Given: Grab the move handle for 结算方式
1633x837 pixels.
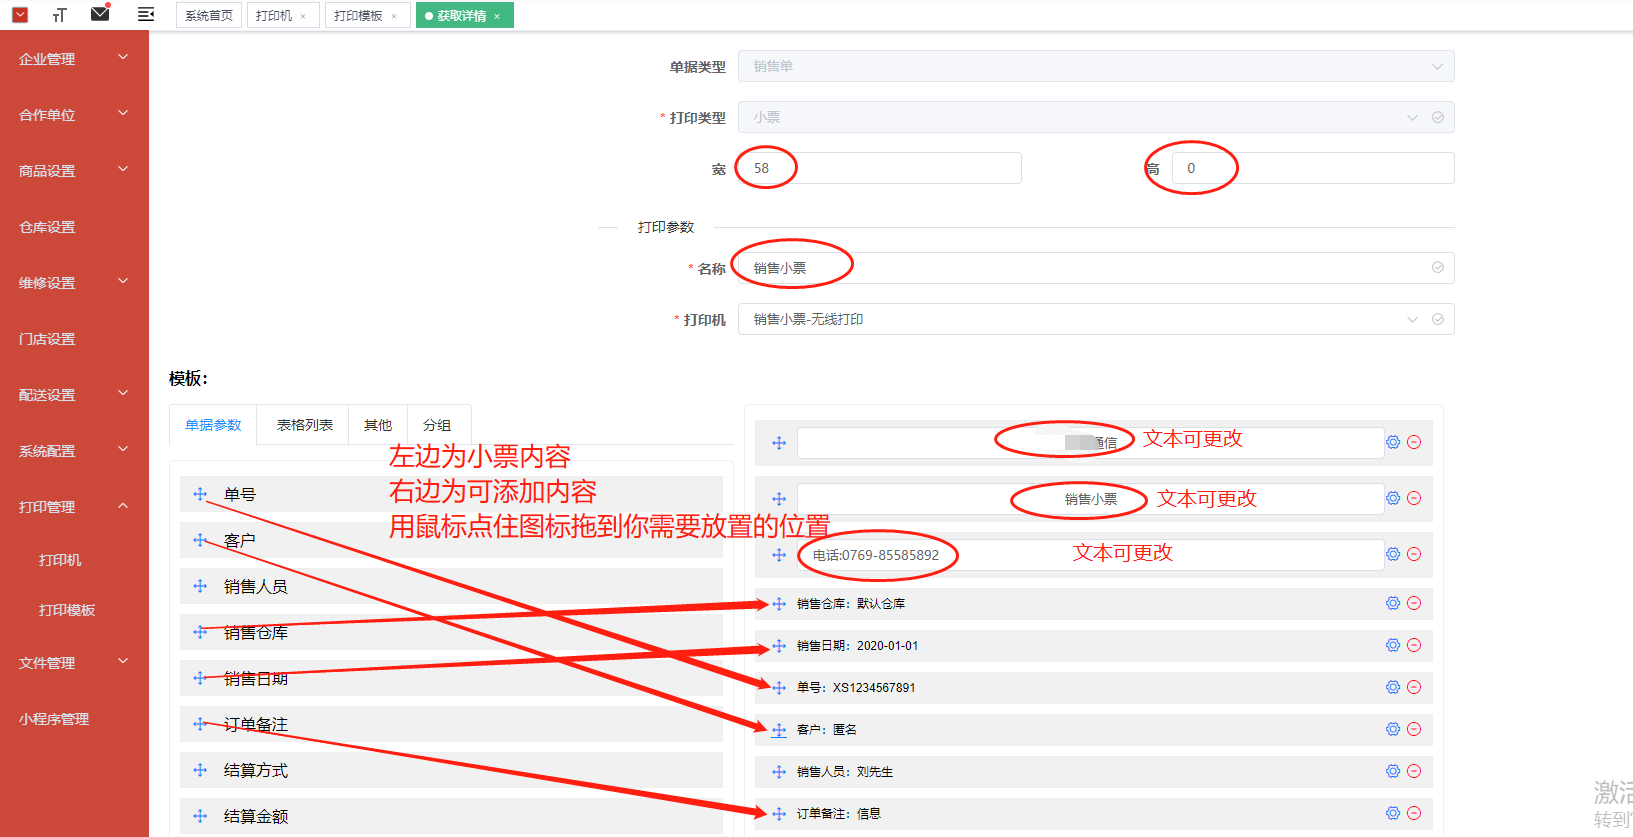Looking at the screenshot, I should 200,770.
